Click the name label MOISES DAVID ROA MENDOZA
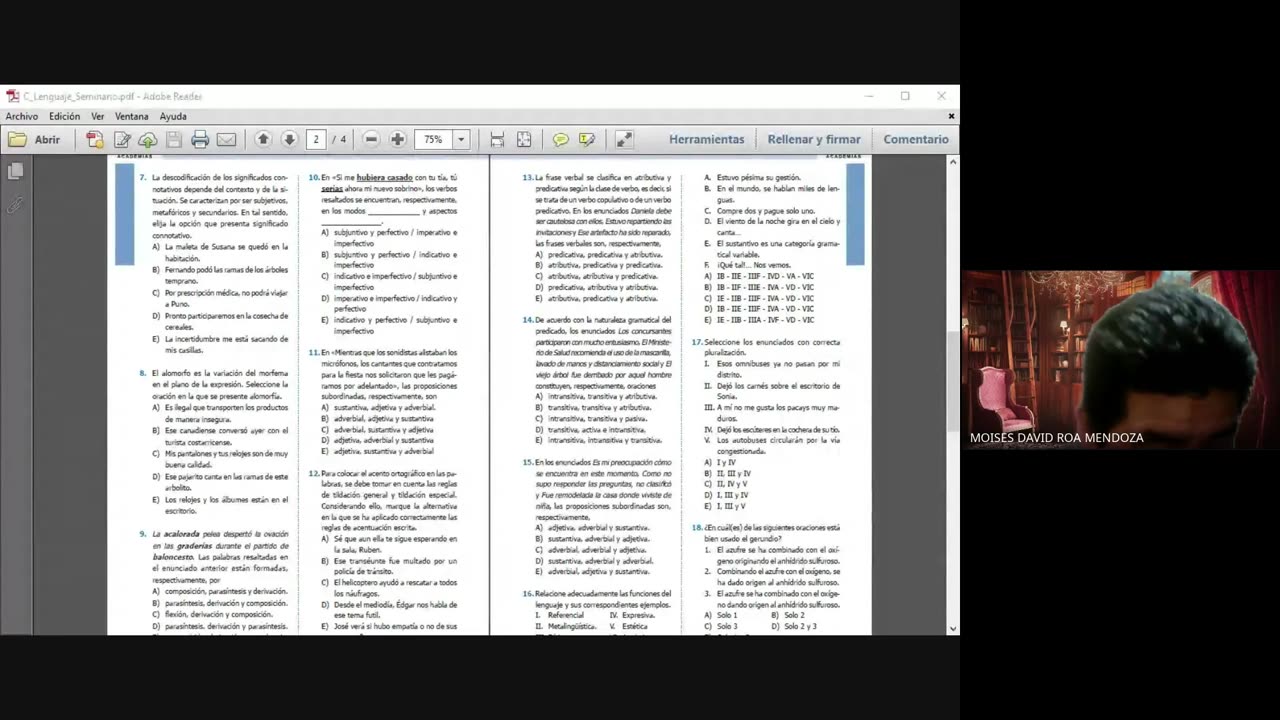The height and width of the screenshot is (720, 1280). [x=1056, y=438]
